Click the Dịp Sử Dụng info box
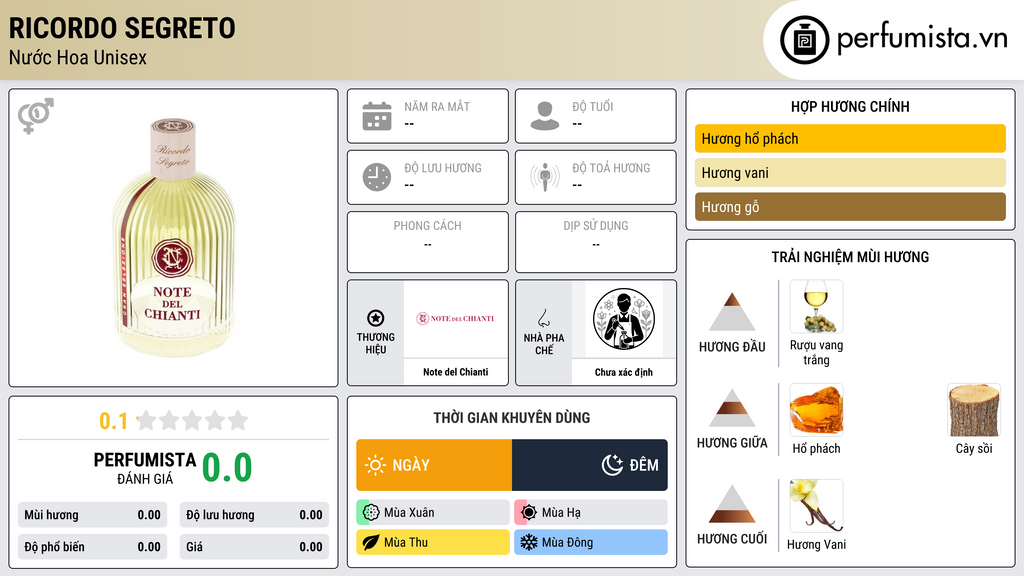Viewport: 1024px width, 576px height. pyautogui.click(x=596, y=242)
